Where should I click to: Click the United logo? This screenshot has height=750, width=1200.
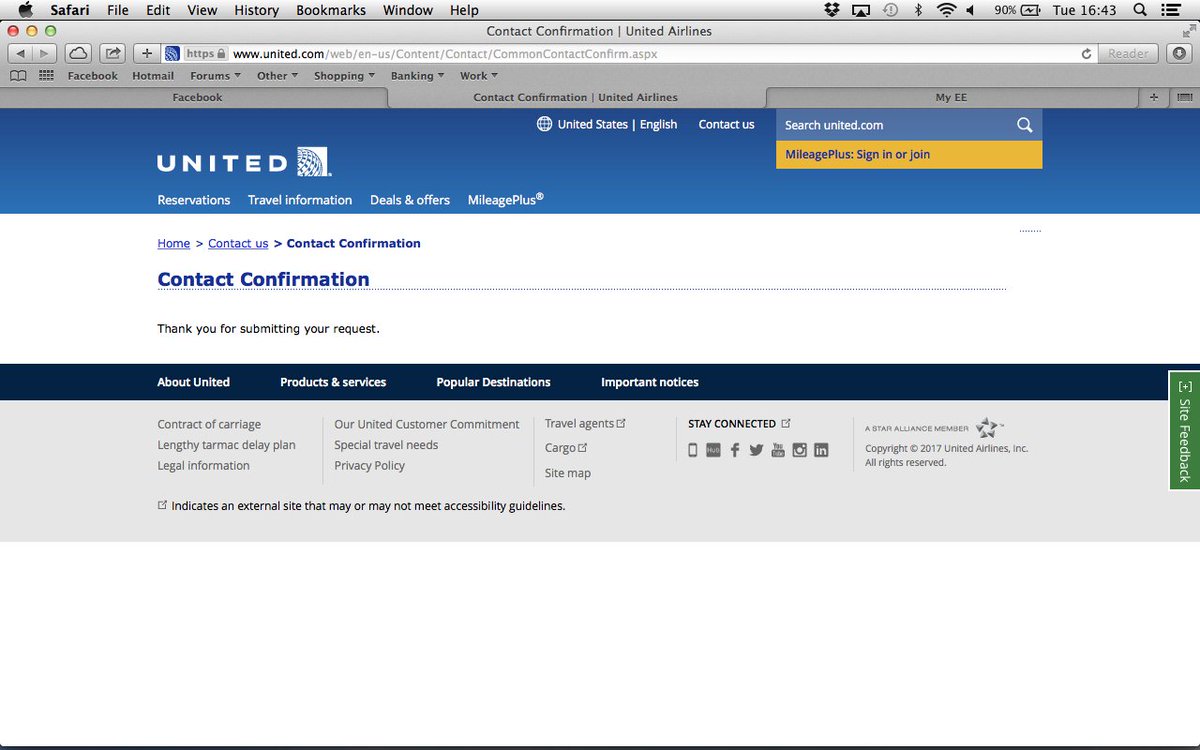pos(244,162)
